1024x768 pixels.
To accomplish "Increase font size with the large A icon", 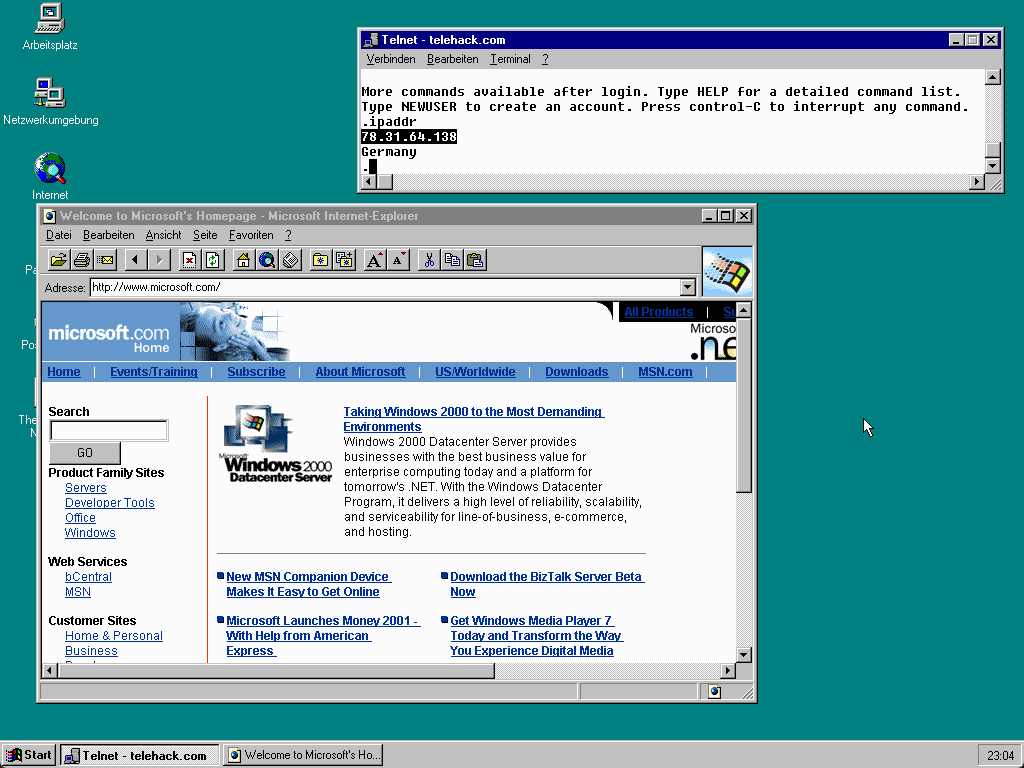I will tap(375, 261).
